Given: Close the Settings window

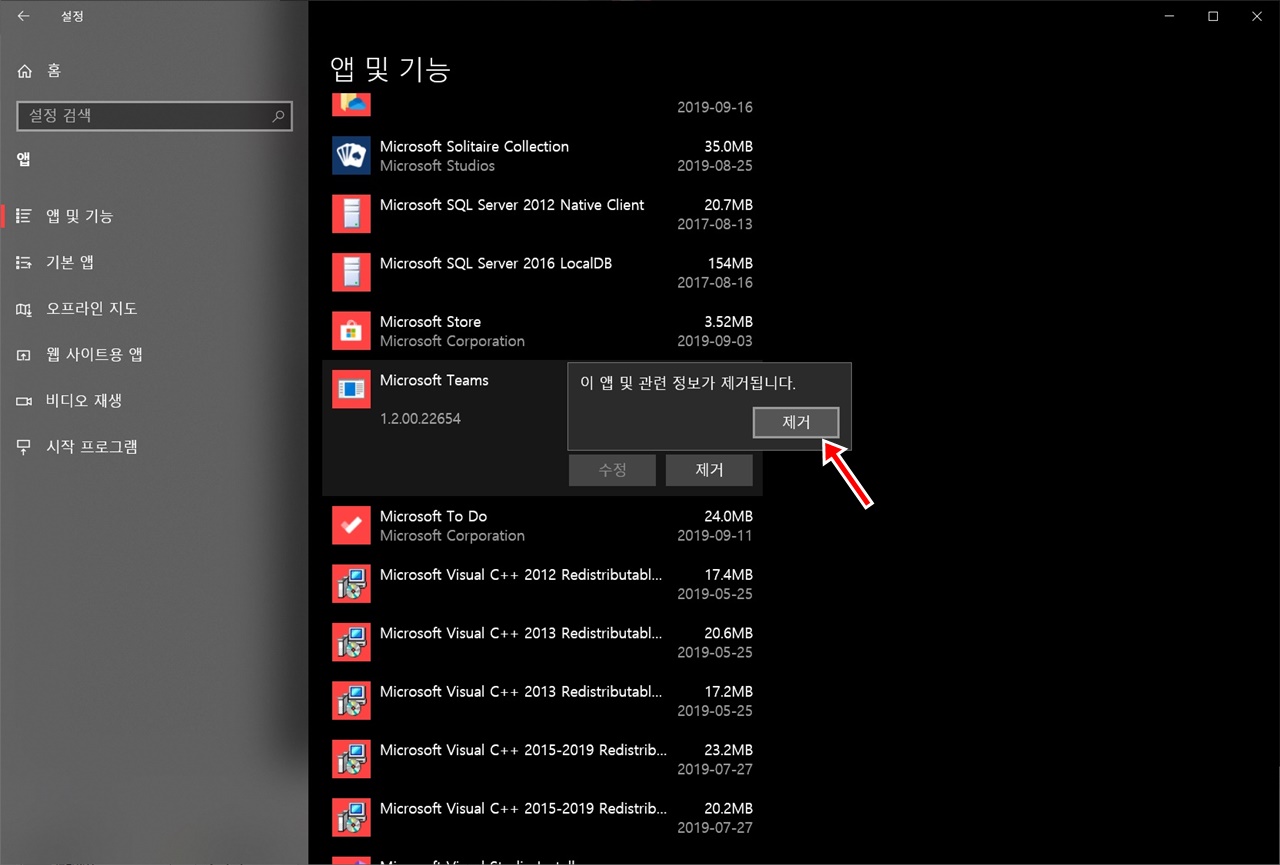Looking at the screenshot, I should coord(1257,16).
